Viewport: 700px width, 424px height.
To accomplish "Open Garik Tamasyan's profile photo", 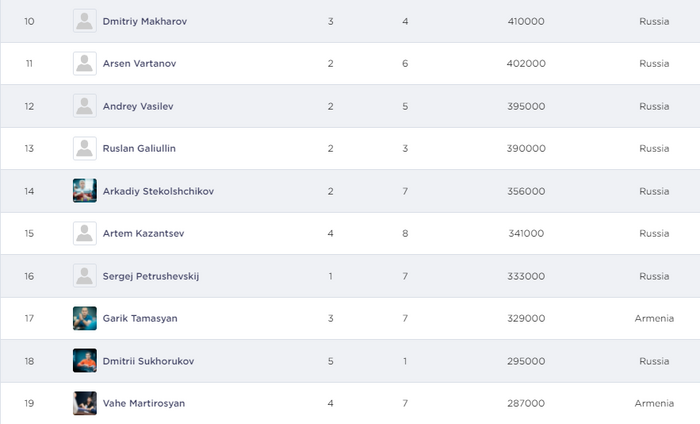I will 85,318.
